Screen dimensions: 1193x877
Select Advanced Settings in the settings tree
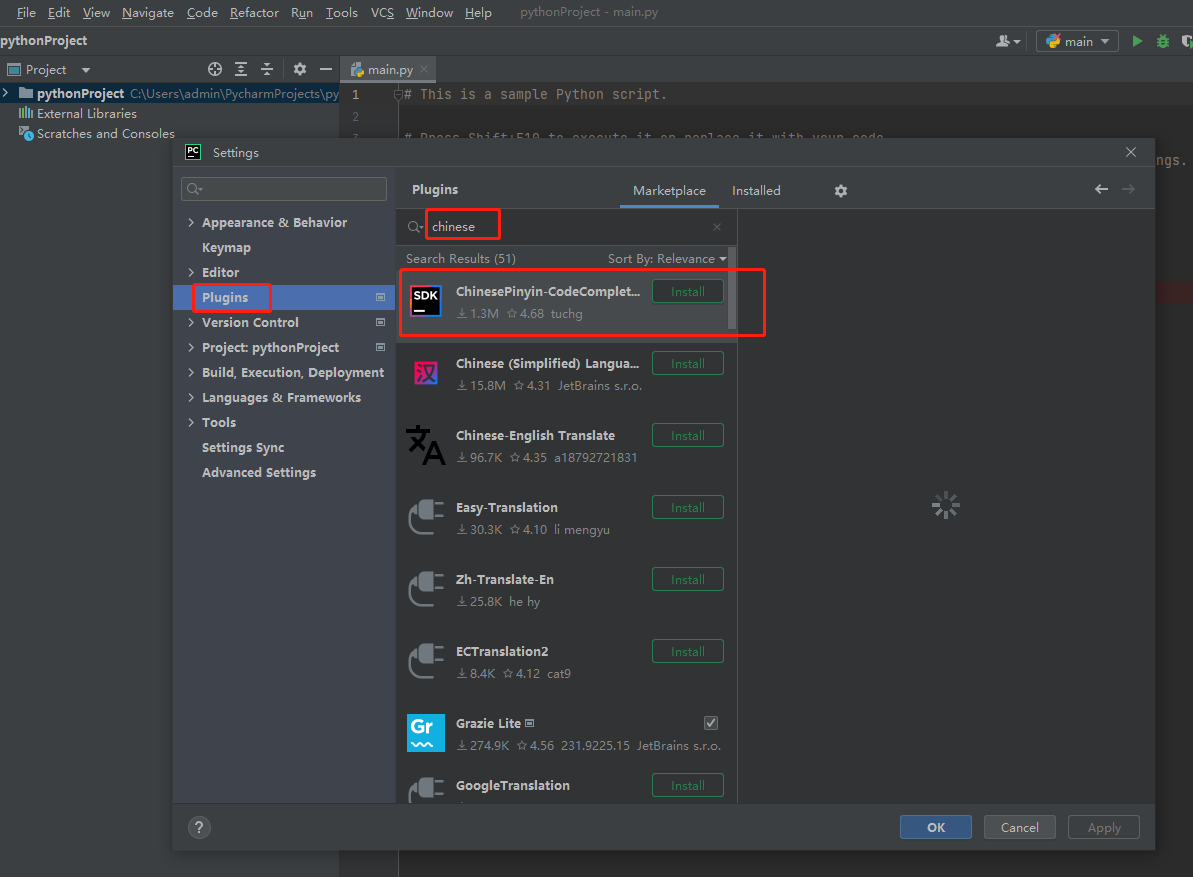(x=259, y=472)
